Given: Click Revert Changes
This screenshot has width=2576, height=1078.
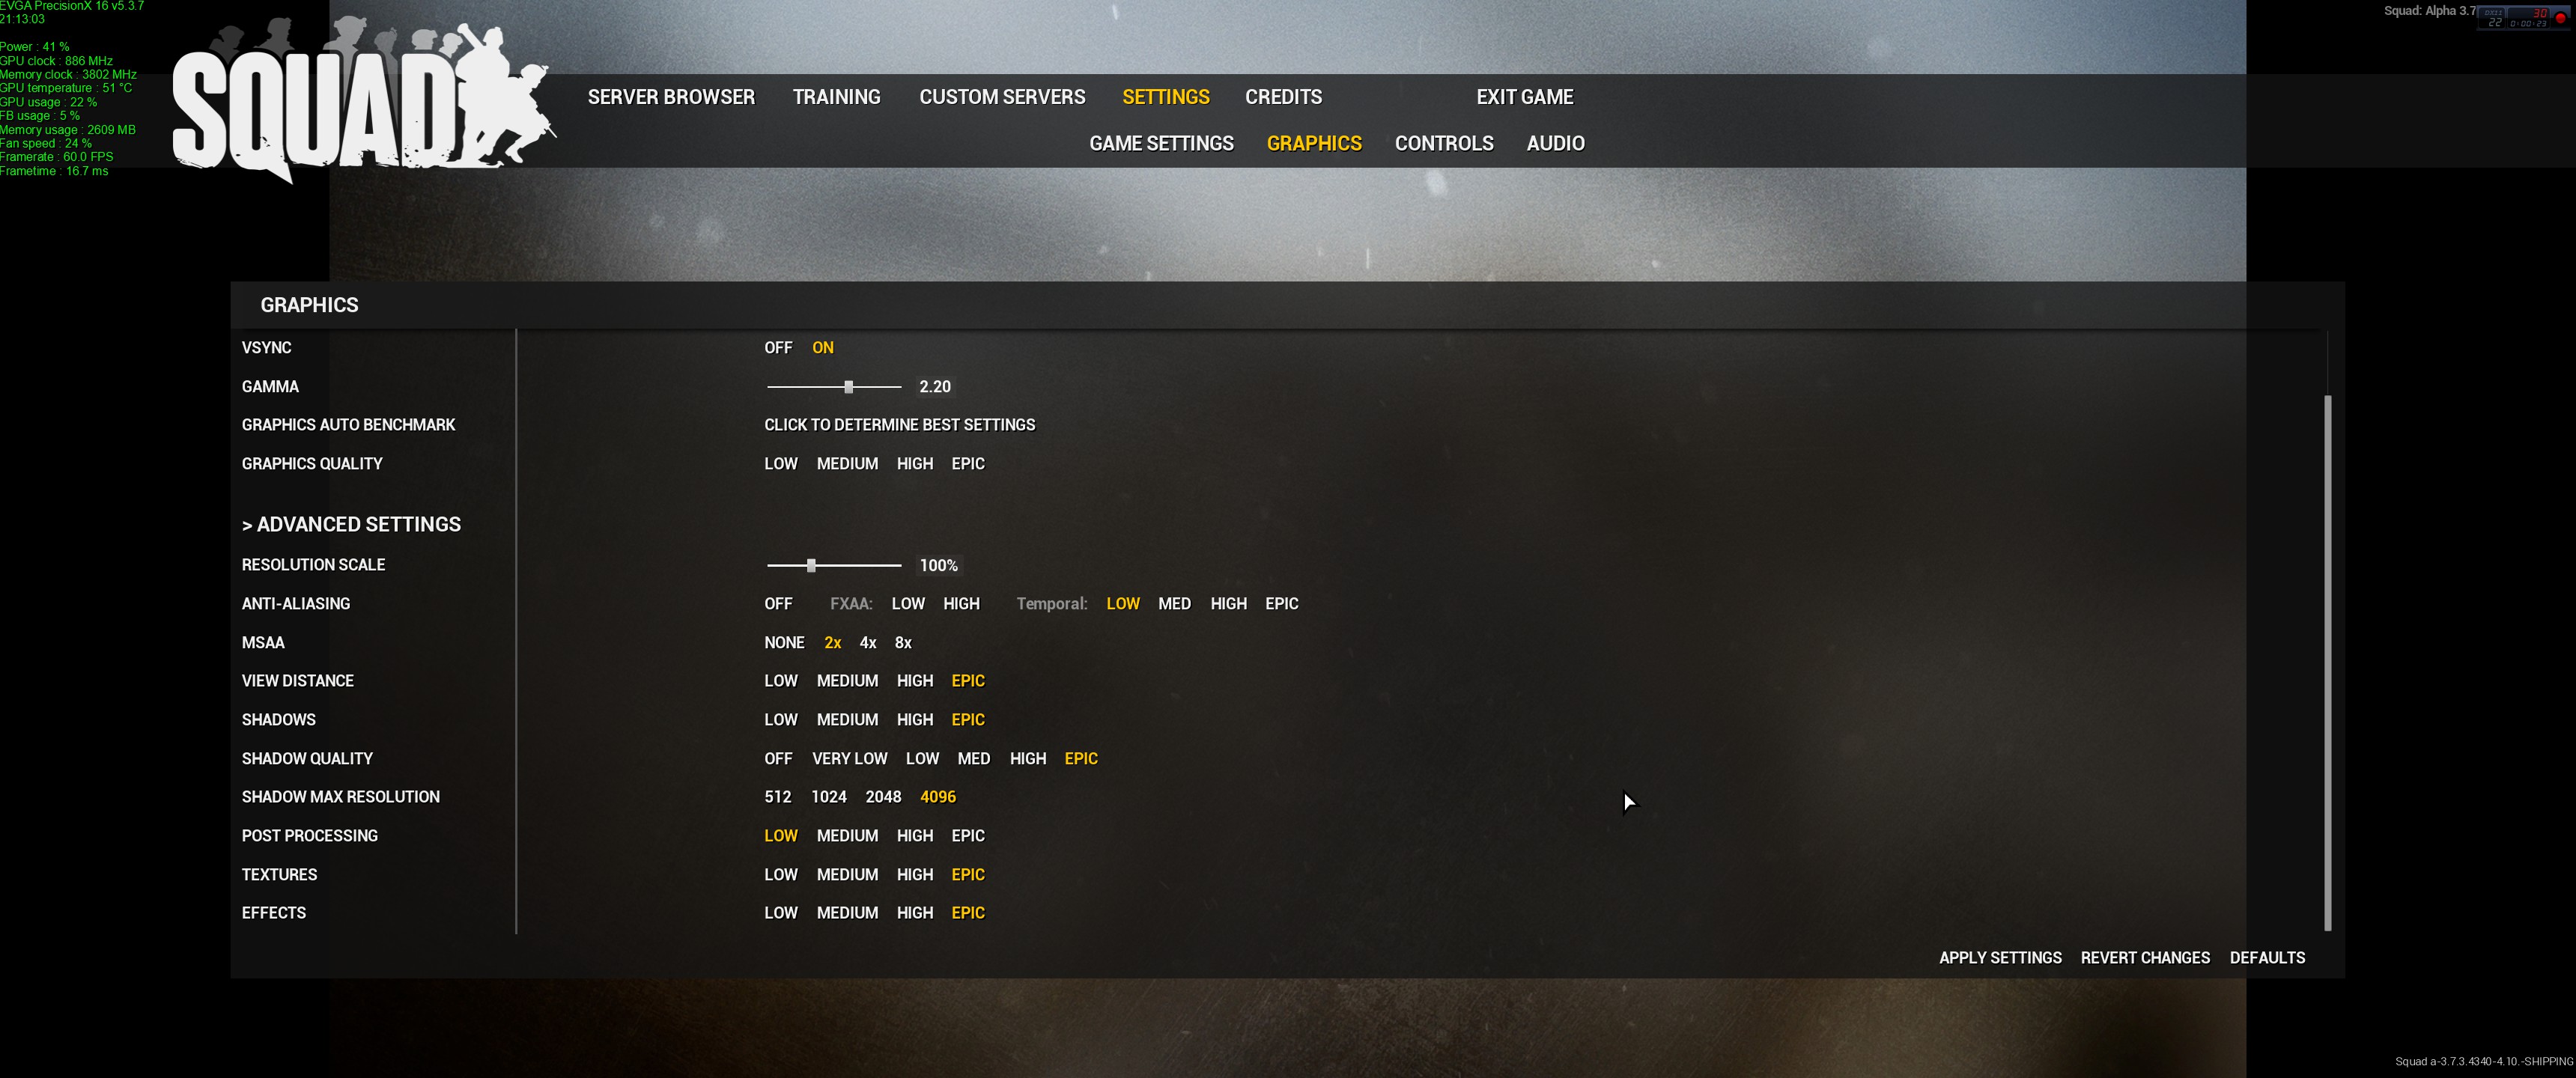Looking at the screenshot, I should pos(2144,957).
